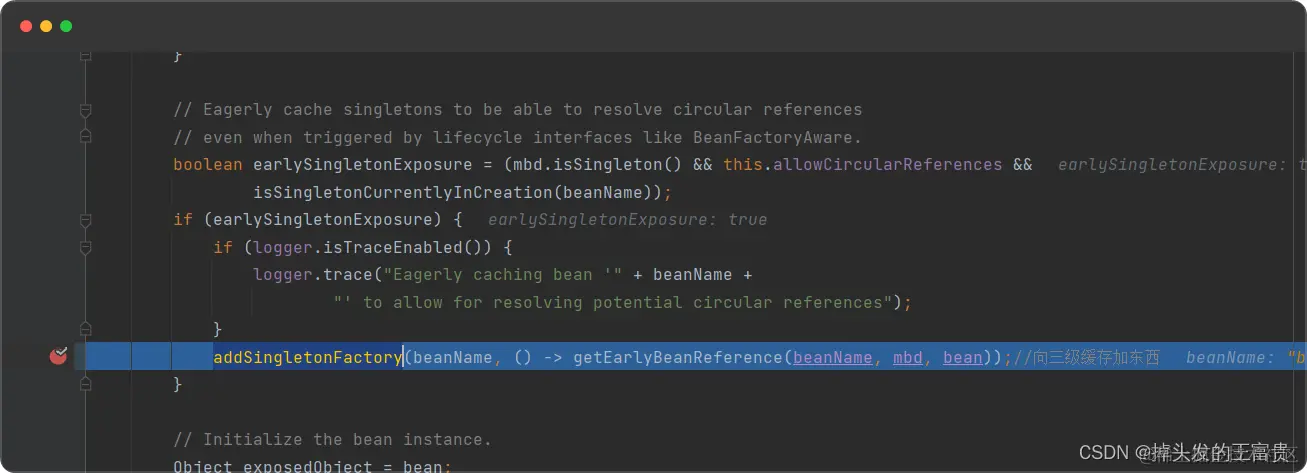Click the '// even when triggered by lifecycle interfaces' comment
1307x473 pixels.
518,137
